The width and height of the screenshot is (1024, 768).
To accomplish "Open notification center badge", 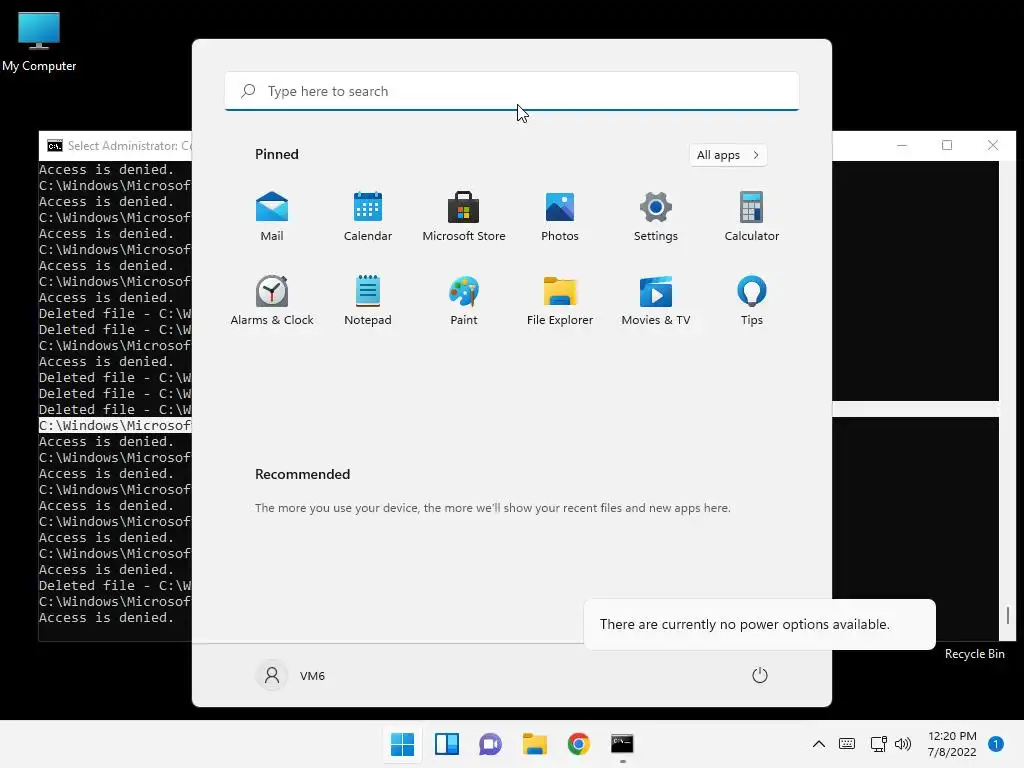I will click(x=996, y=743).
